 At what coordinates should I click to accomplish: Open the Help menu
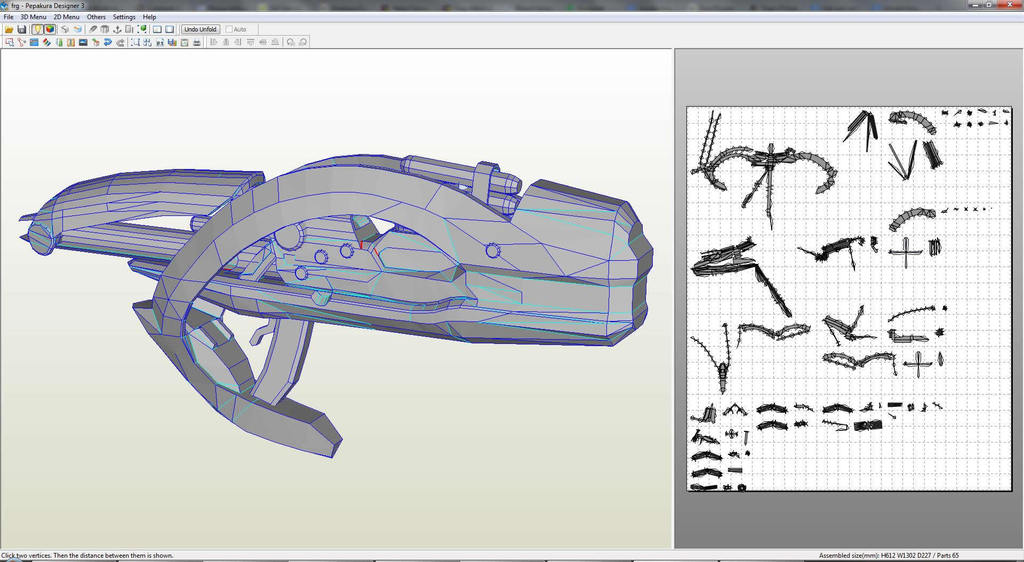[x=149, y=17]
